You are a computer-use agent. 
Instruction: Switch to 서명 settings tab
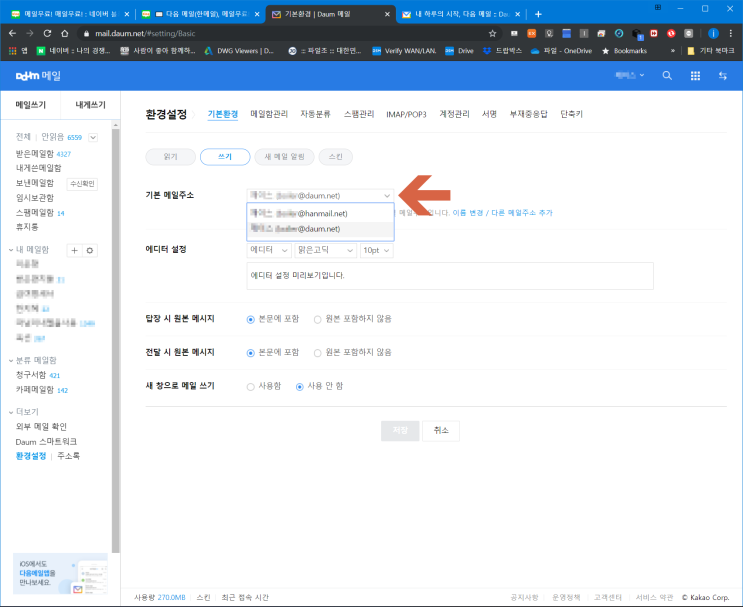tap(489, 114)
